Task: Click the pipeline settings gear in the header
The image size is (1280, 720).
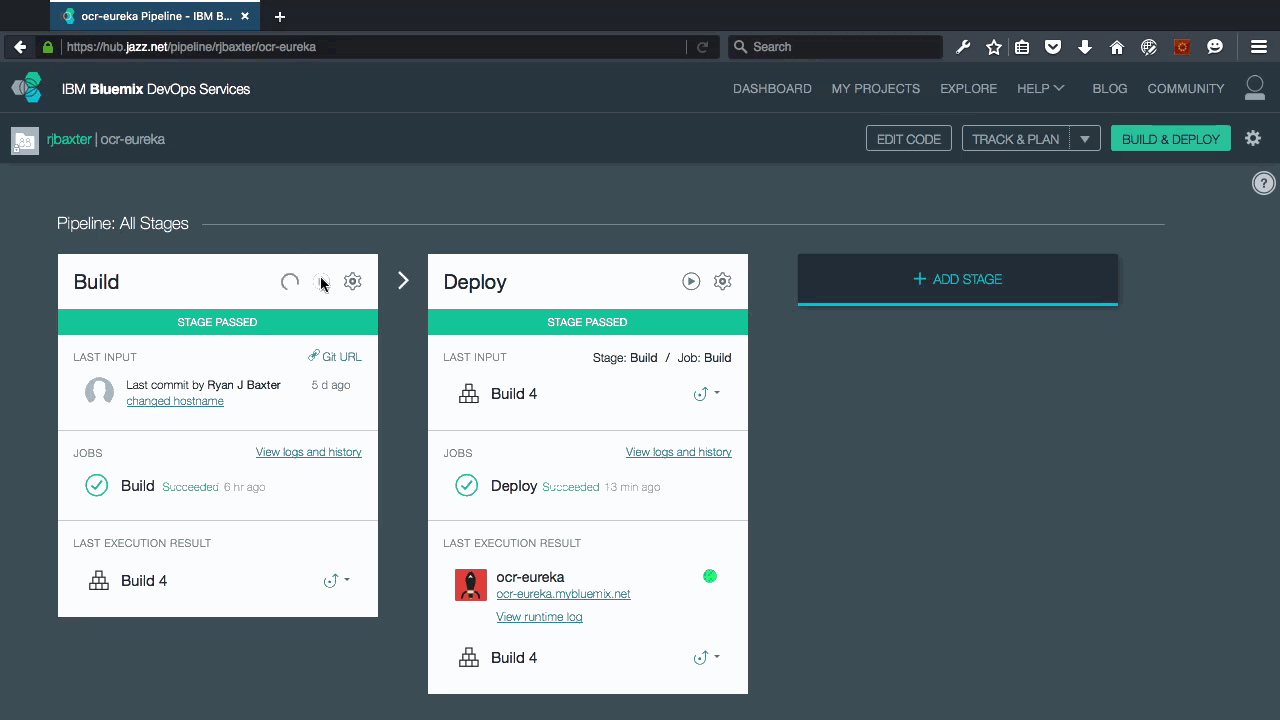Action: click(x=1253, y=138)
